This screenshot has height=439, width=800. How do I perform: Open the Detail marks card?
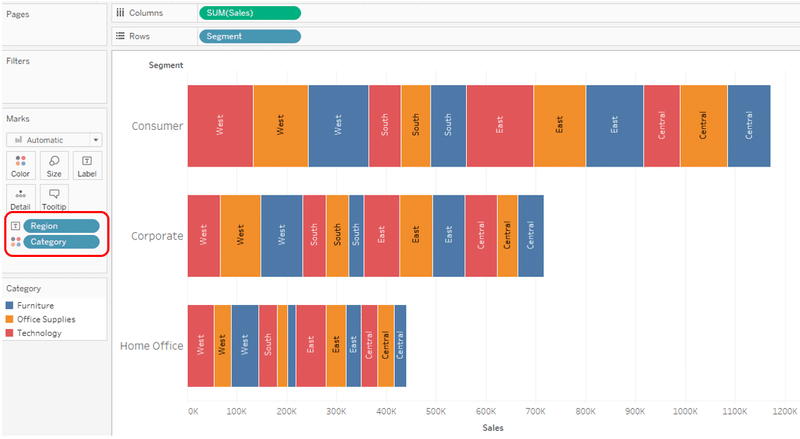[x=20, y=197]
